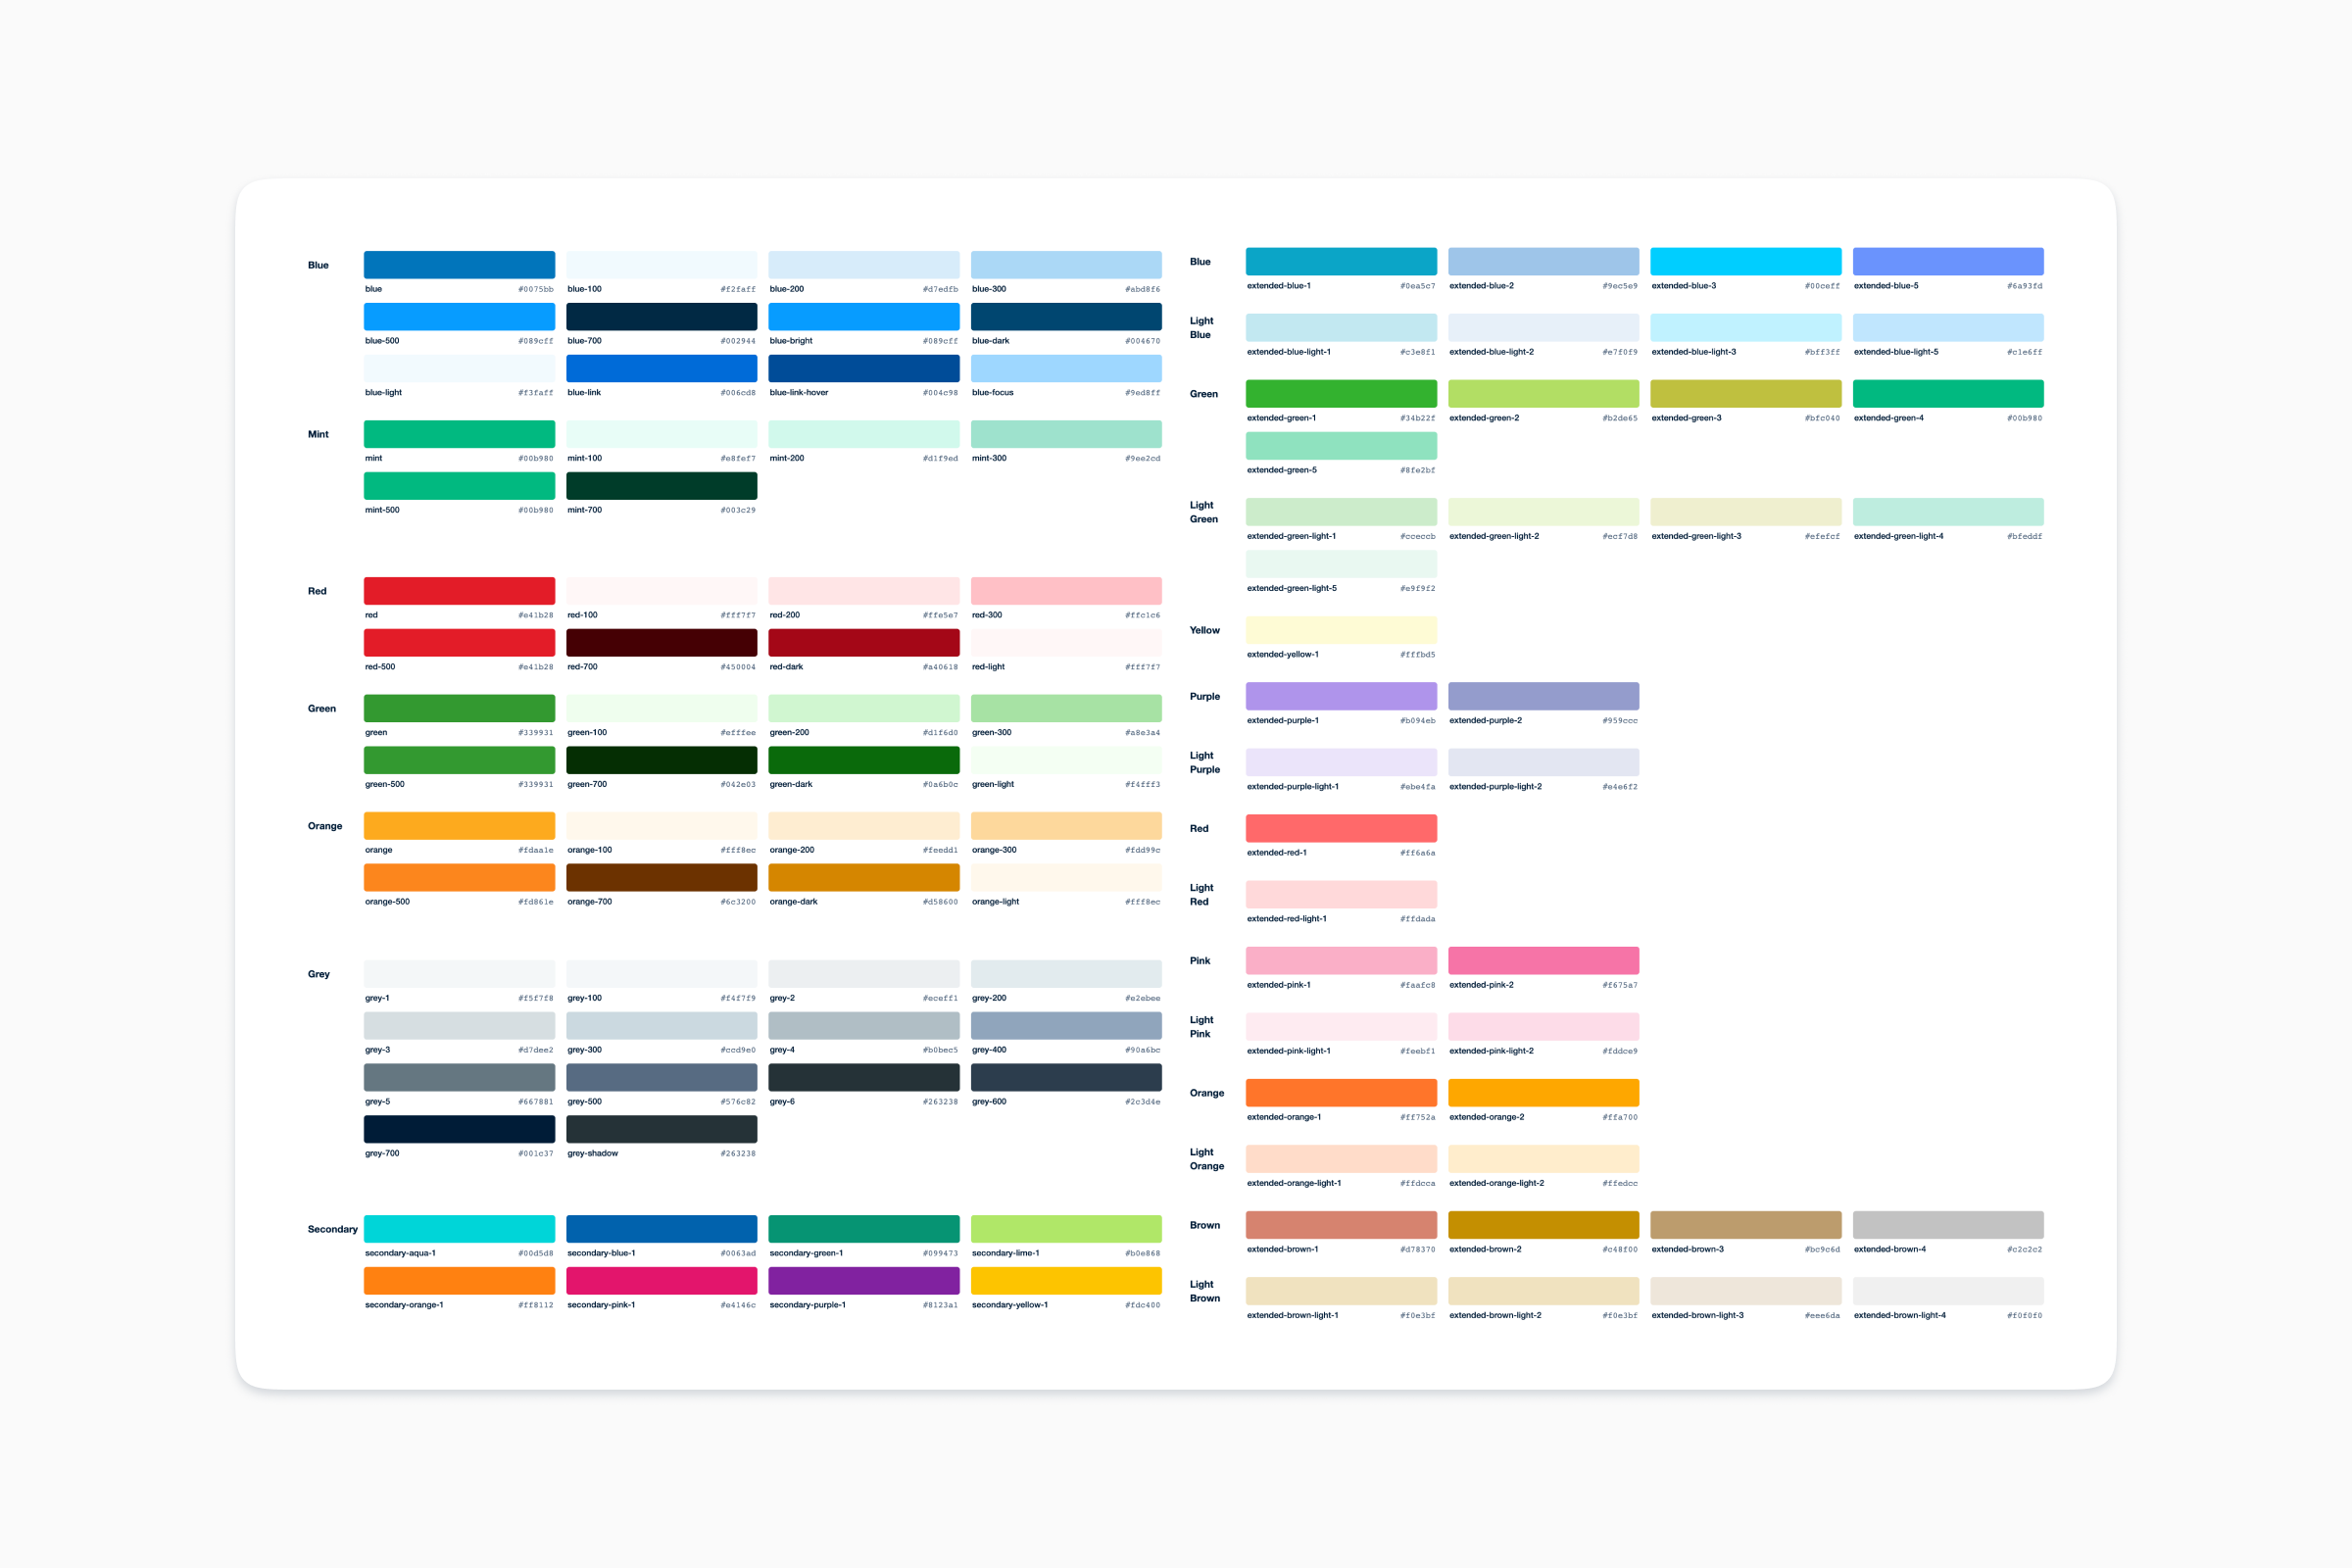Pick the extended-brown-4 grey swatch
This screenshot has width=2352, height=1568.
1947,1225
